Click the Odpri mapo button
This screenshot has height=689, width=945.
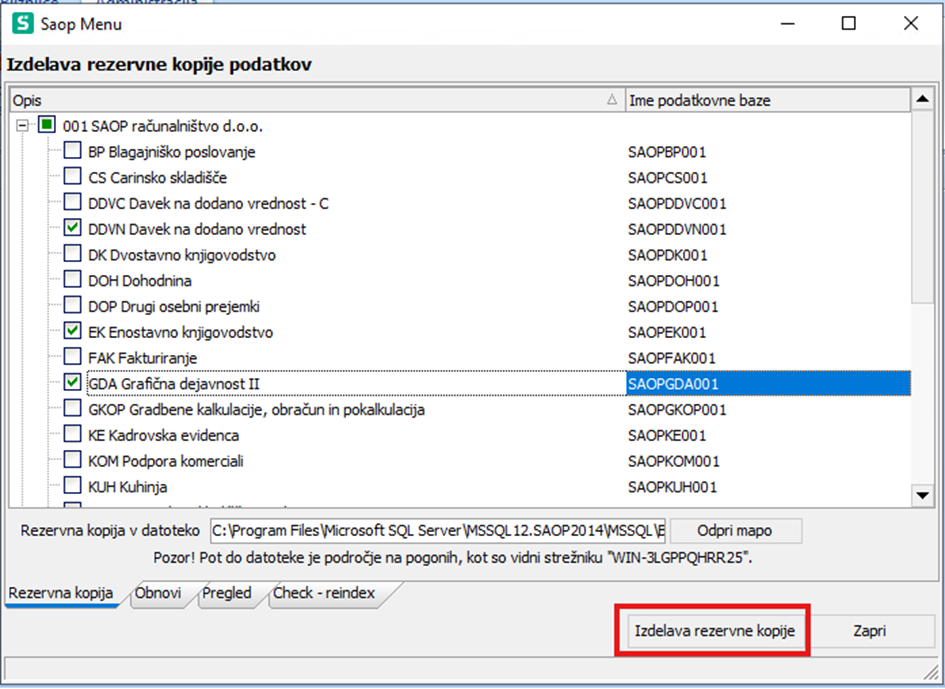point(735,530)
